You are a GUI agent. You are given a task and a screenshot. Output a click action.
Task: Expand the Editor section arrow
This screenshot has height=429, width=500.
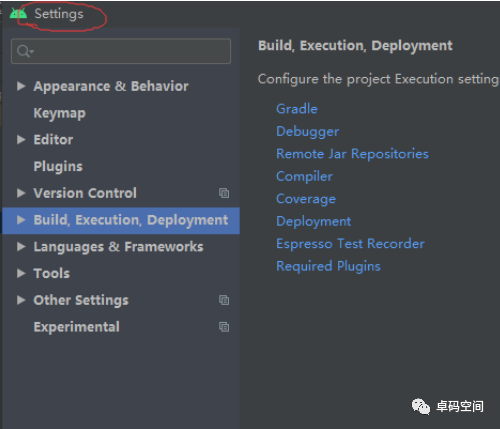click(21, 139)
